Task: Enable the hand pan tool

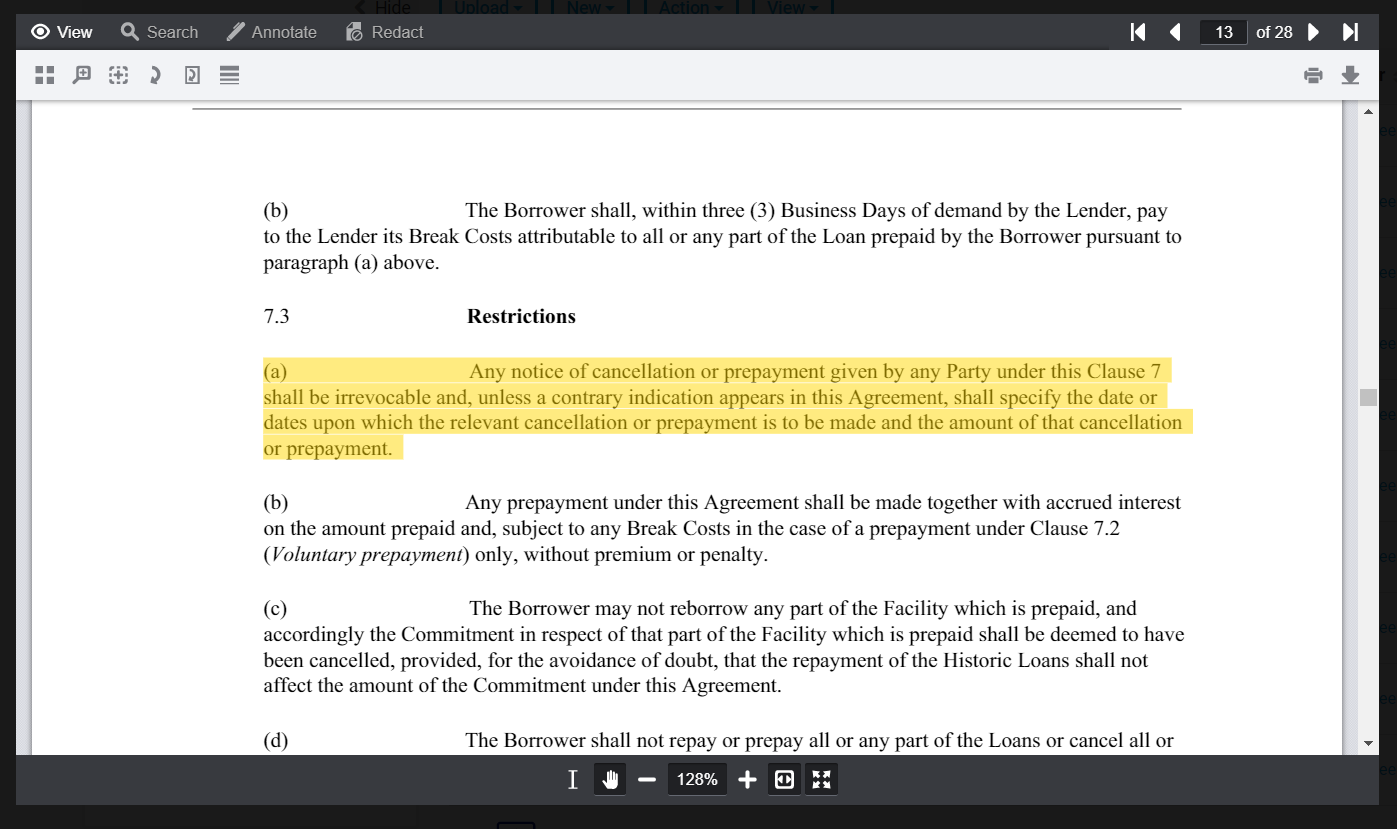Action: 610,780
